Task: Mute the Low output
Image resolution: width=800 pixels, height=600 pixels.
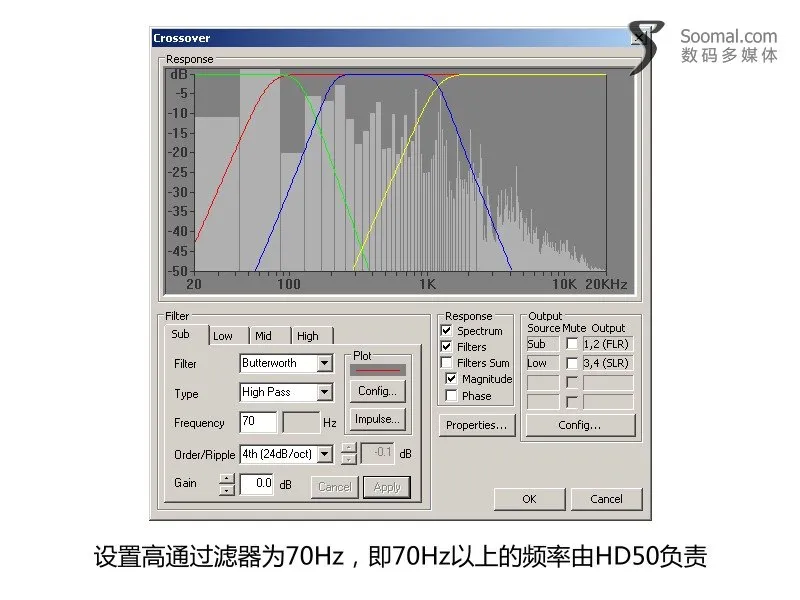Action: point(572,363)
